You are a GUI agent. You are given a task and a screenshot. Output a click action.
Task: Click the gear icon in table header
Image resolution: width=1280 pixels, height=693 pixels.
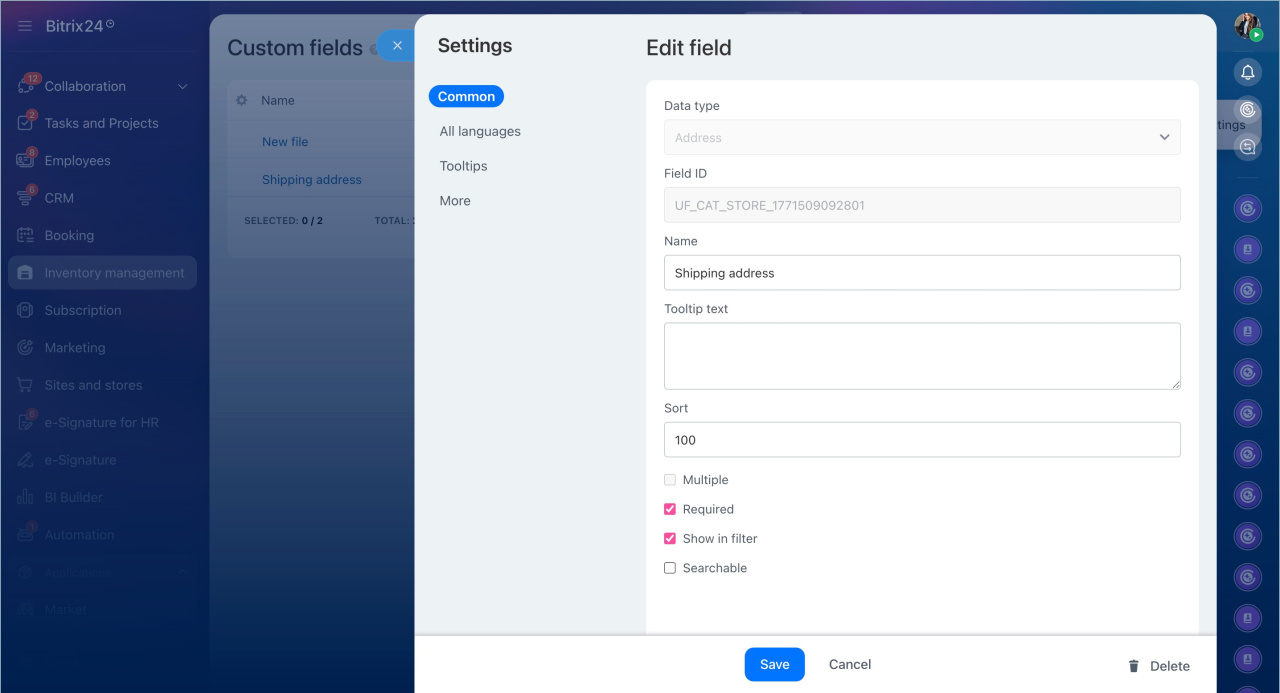[241, 100]
